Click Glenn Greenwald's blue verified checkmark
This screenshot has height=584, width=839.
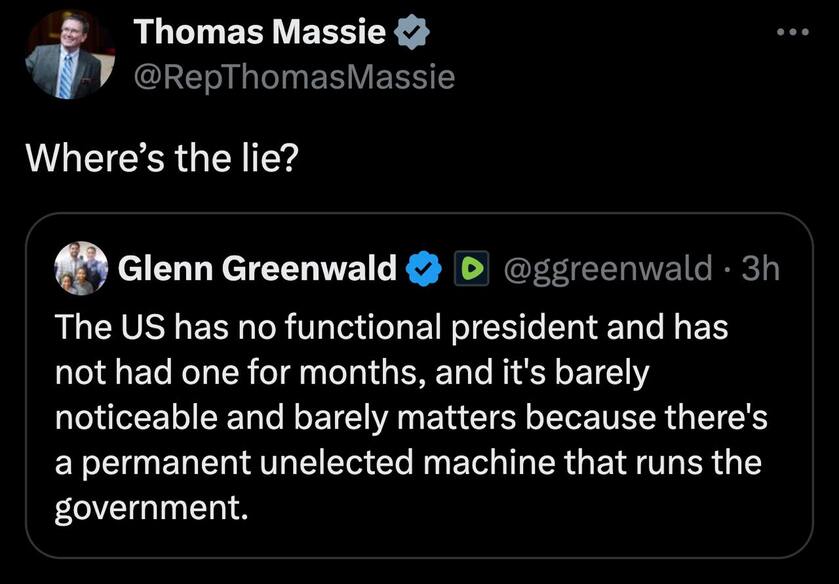pyautogui.click(x=424, y=268)
